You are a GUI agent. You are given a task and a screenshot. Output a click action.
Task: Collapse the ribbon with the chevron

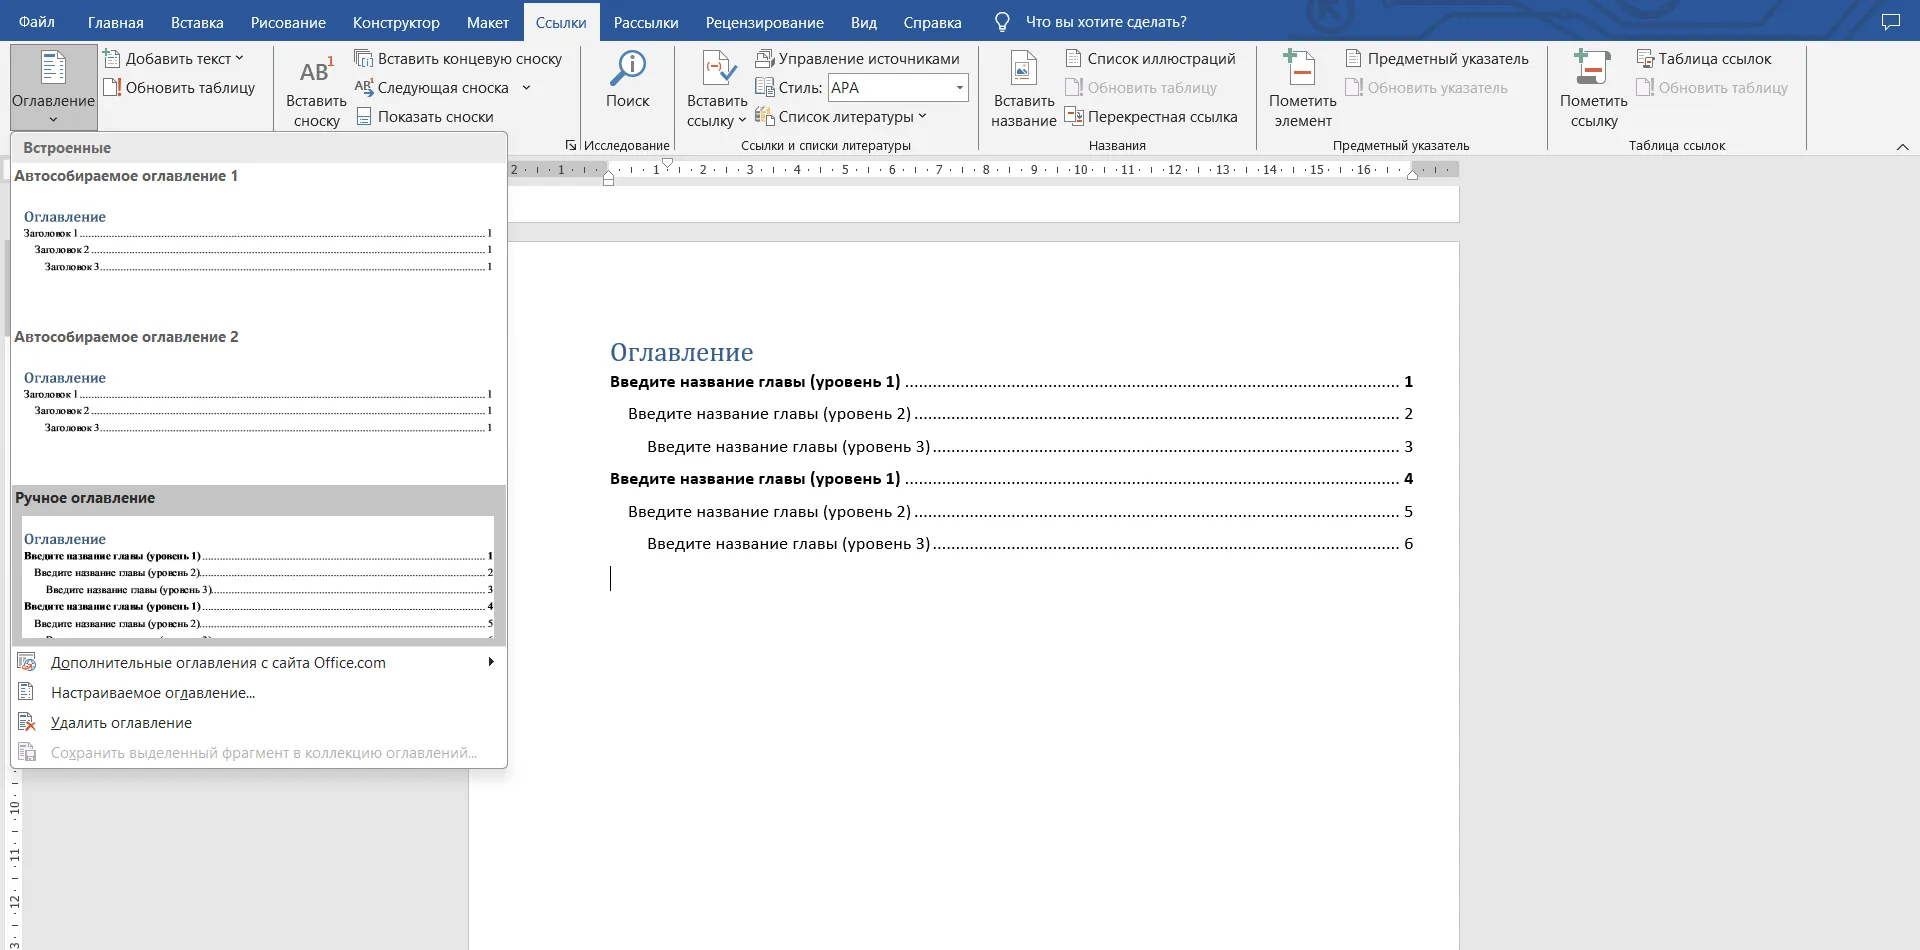coord(1902,147)
